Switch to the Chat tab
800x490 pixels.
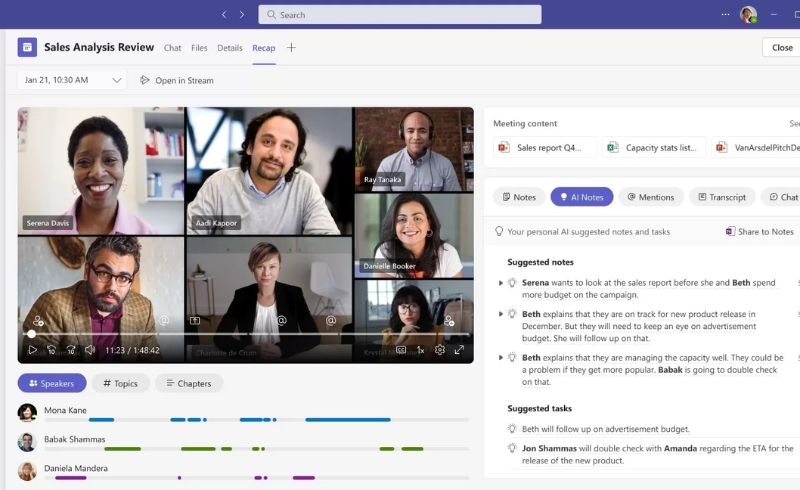tap(172, 48)
